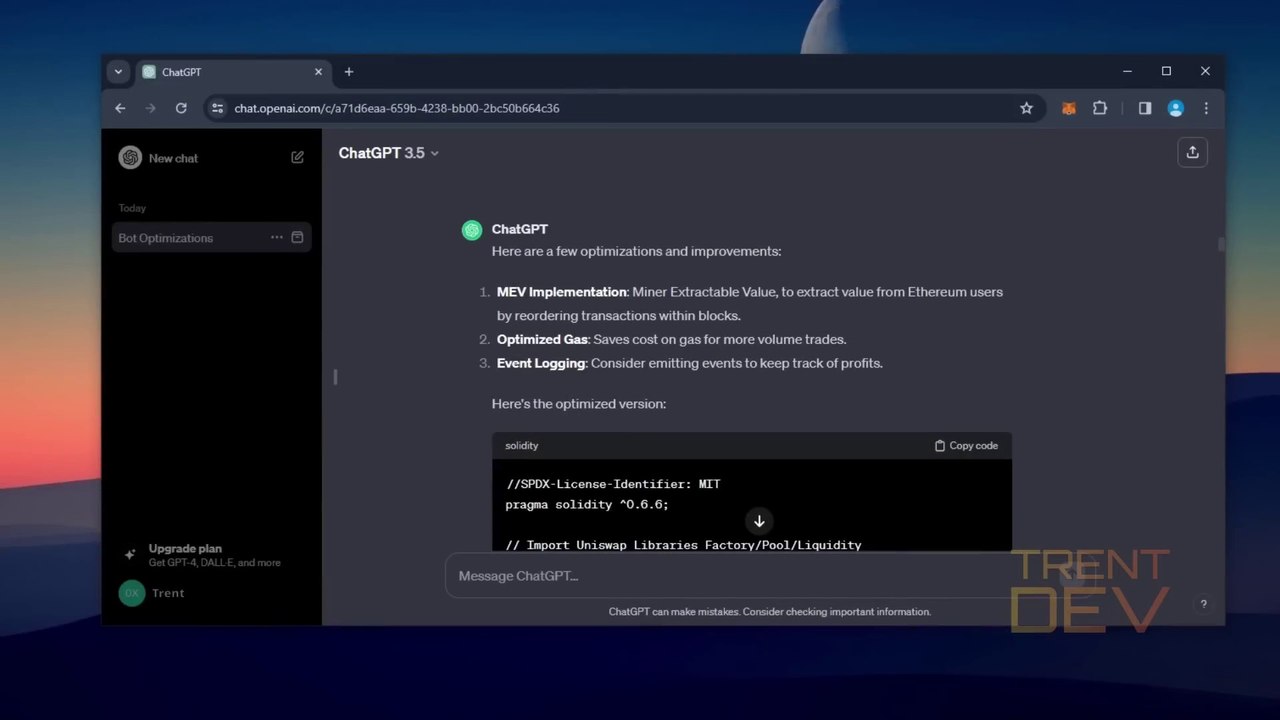The image size is (1280, 720).
Task: Open the browser tab search dropdown
Action: coord(118,72)
